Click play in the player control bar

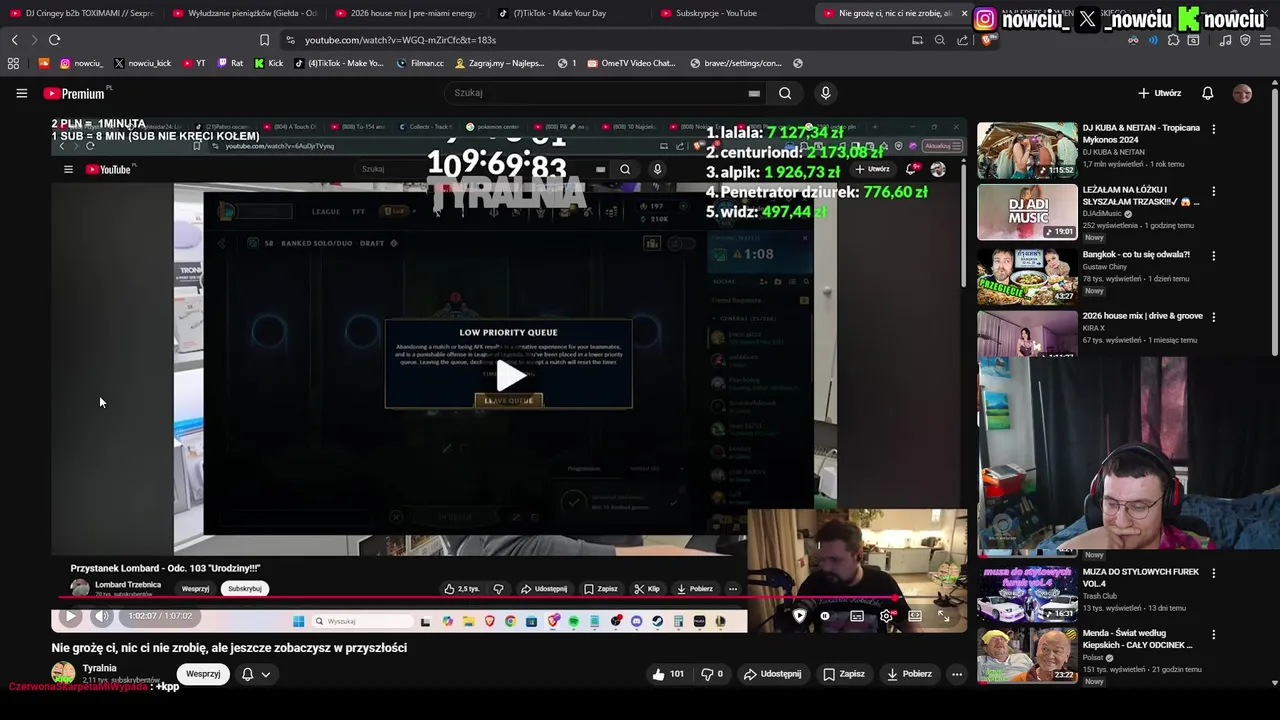[x=70, y=616]
